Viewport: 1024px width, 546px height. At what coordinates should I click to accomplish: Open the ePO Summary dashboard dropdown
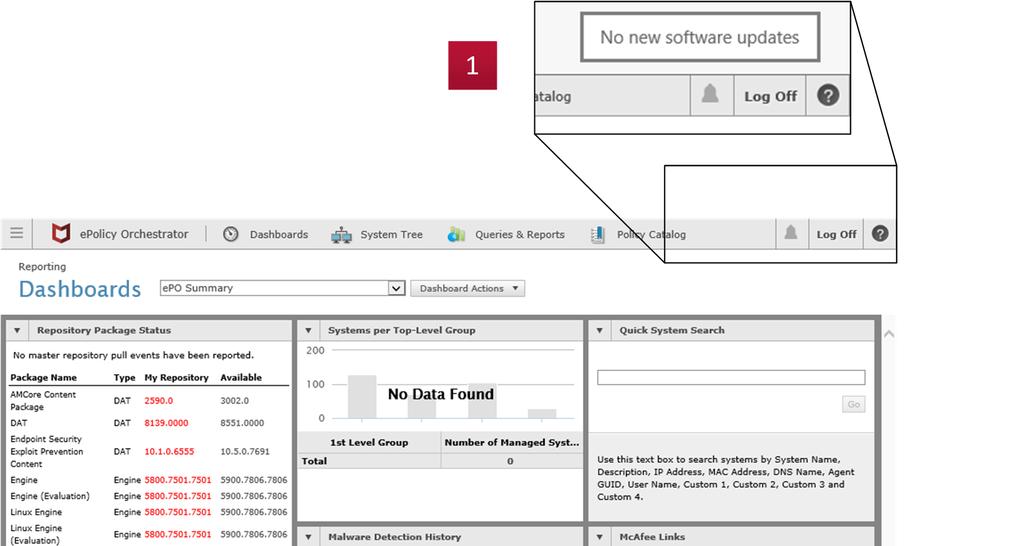pyautogui.click(x=283, y=288)
